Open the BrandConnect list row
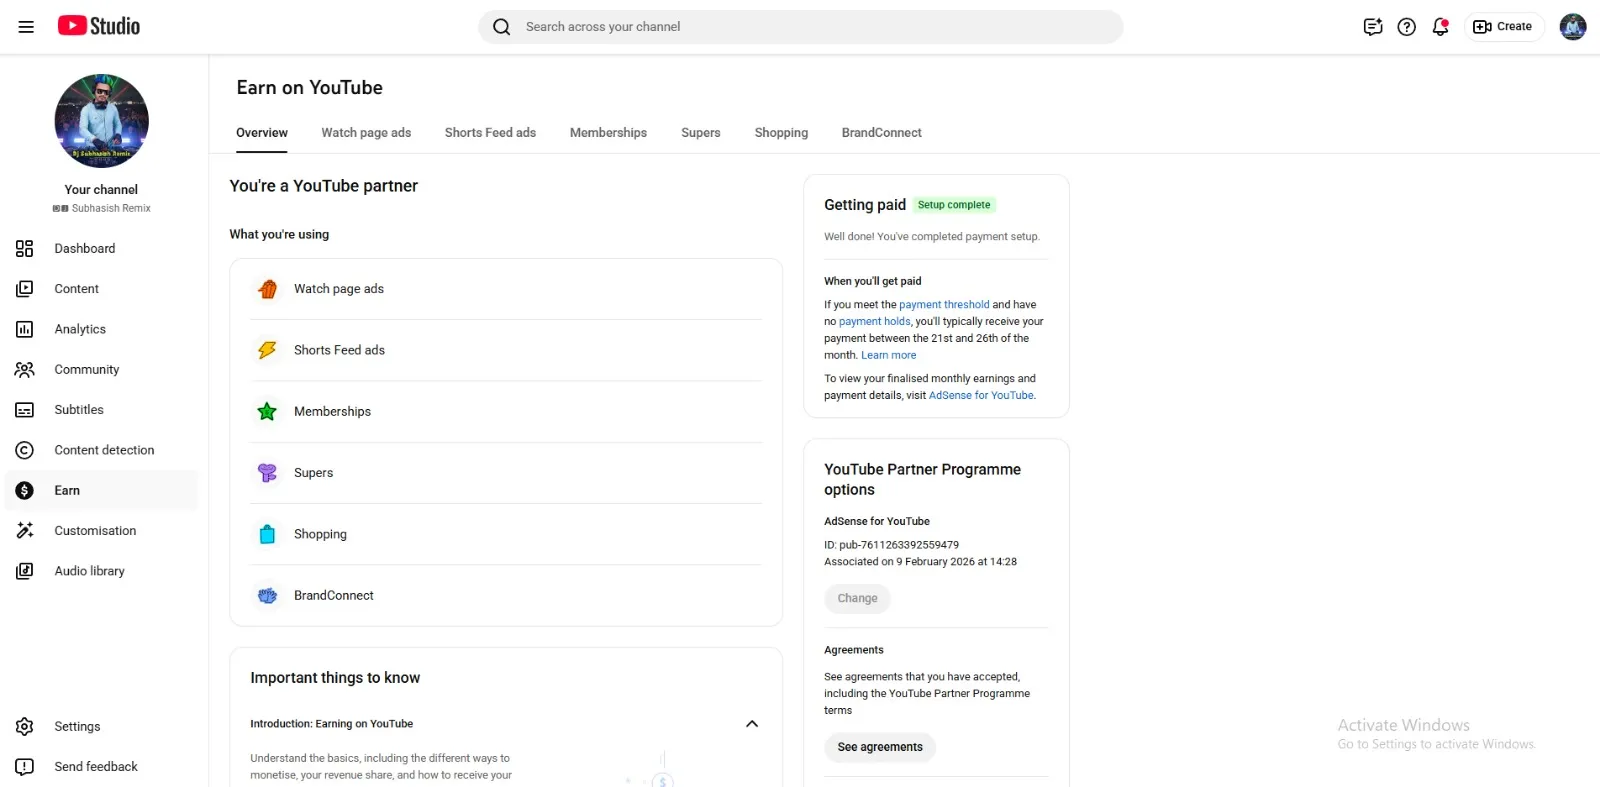This screenshot has width=1600, height=787. pyautogui.click(x=506, y=596)
